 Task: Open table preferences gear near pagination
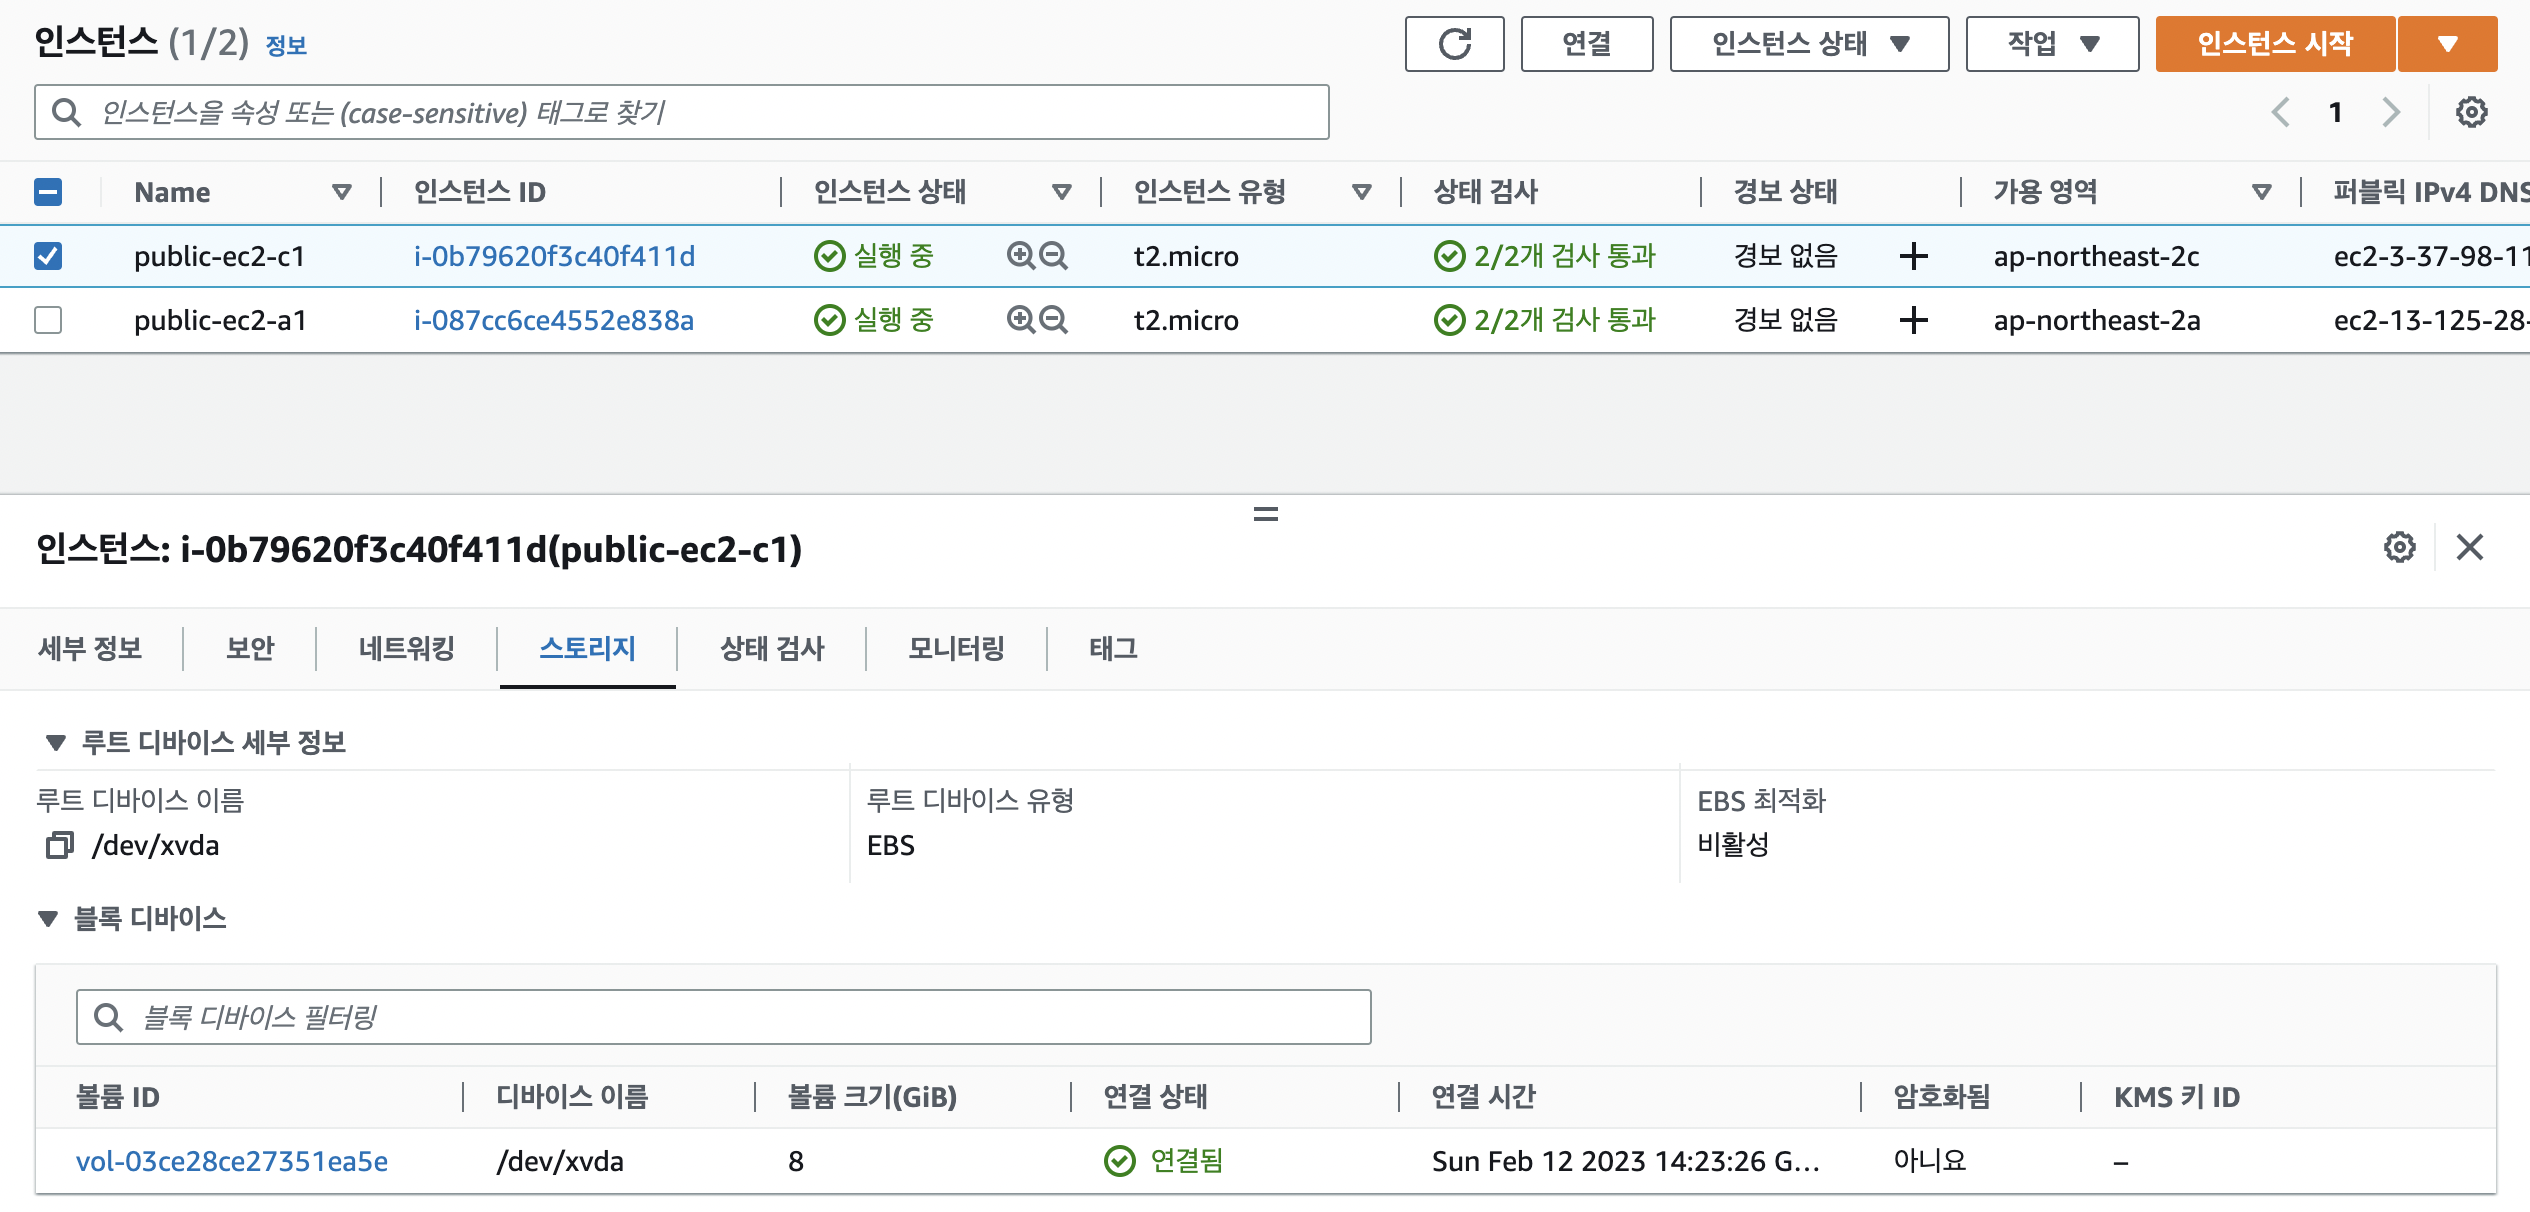(x=2471, y=112)
